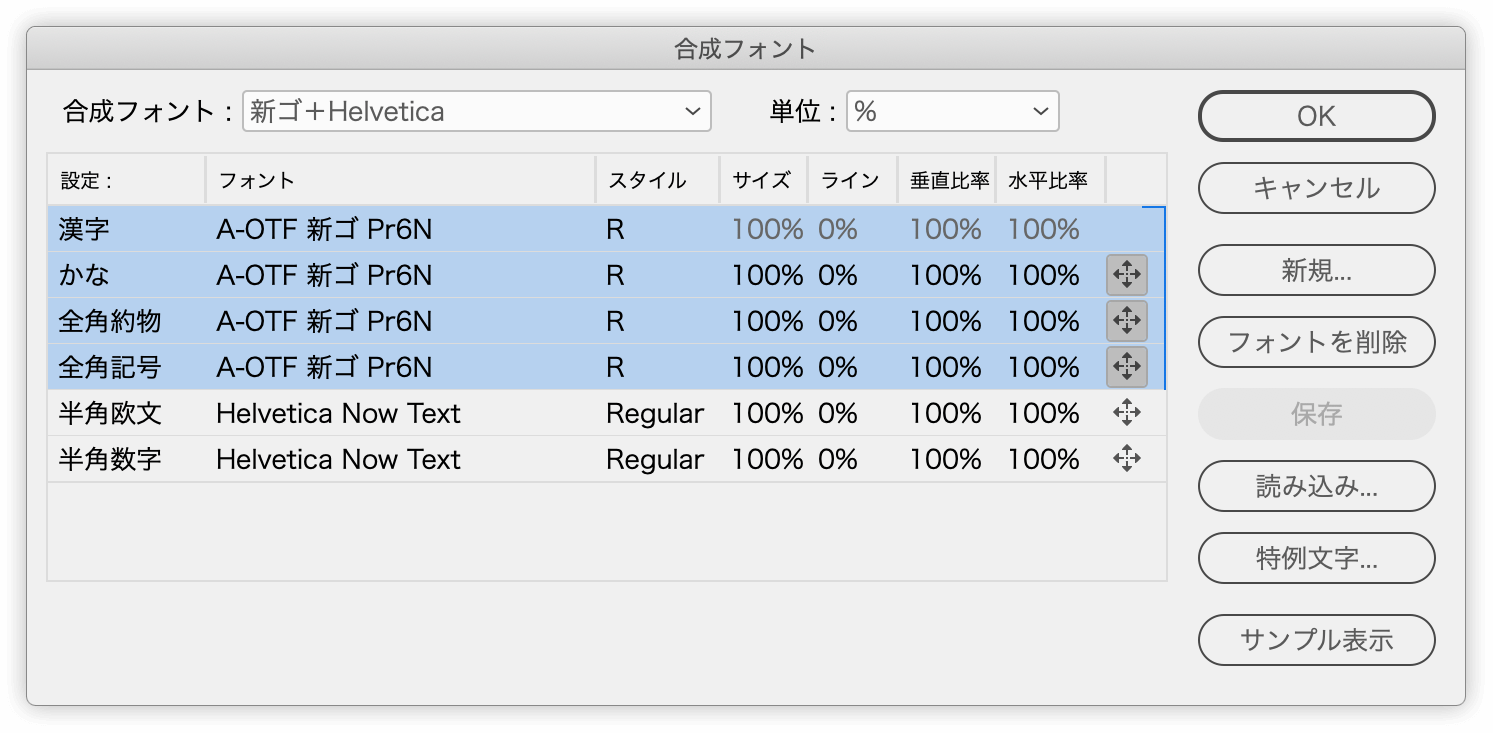Image resolution: width=1493 pixels, height=733 pixels.
Task: Select the 半角欧文 row label
Action: 110,413
